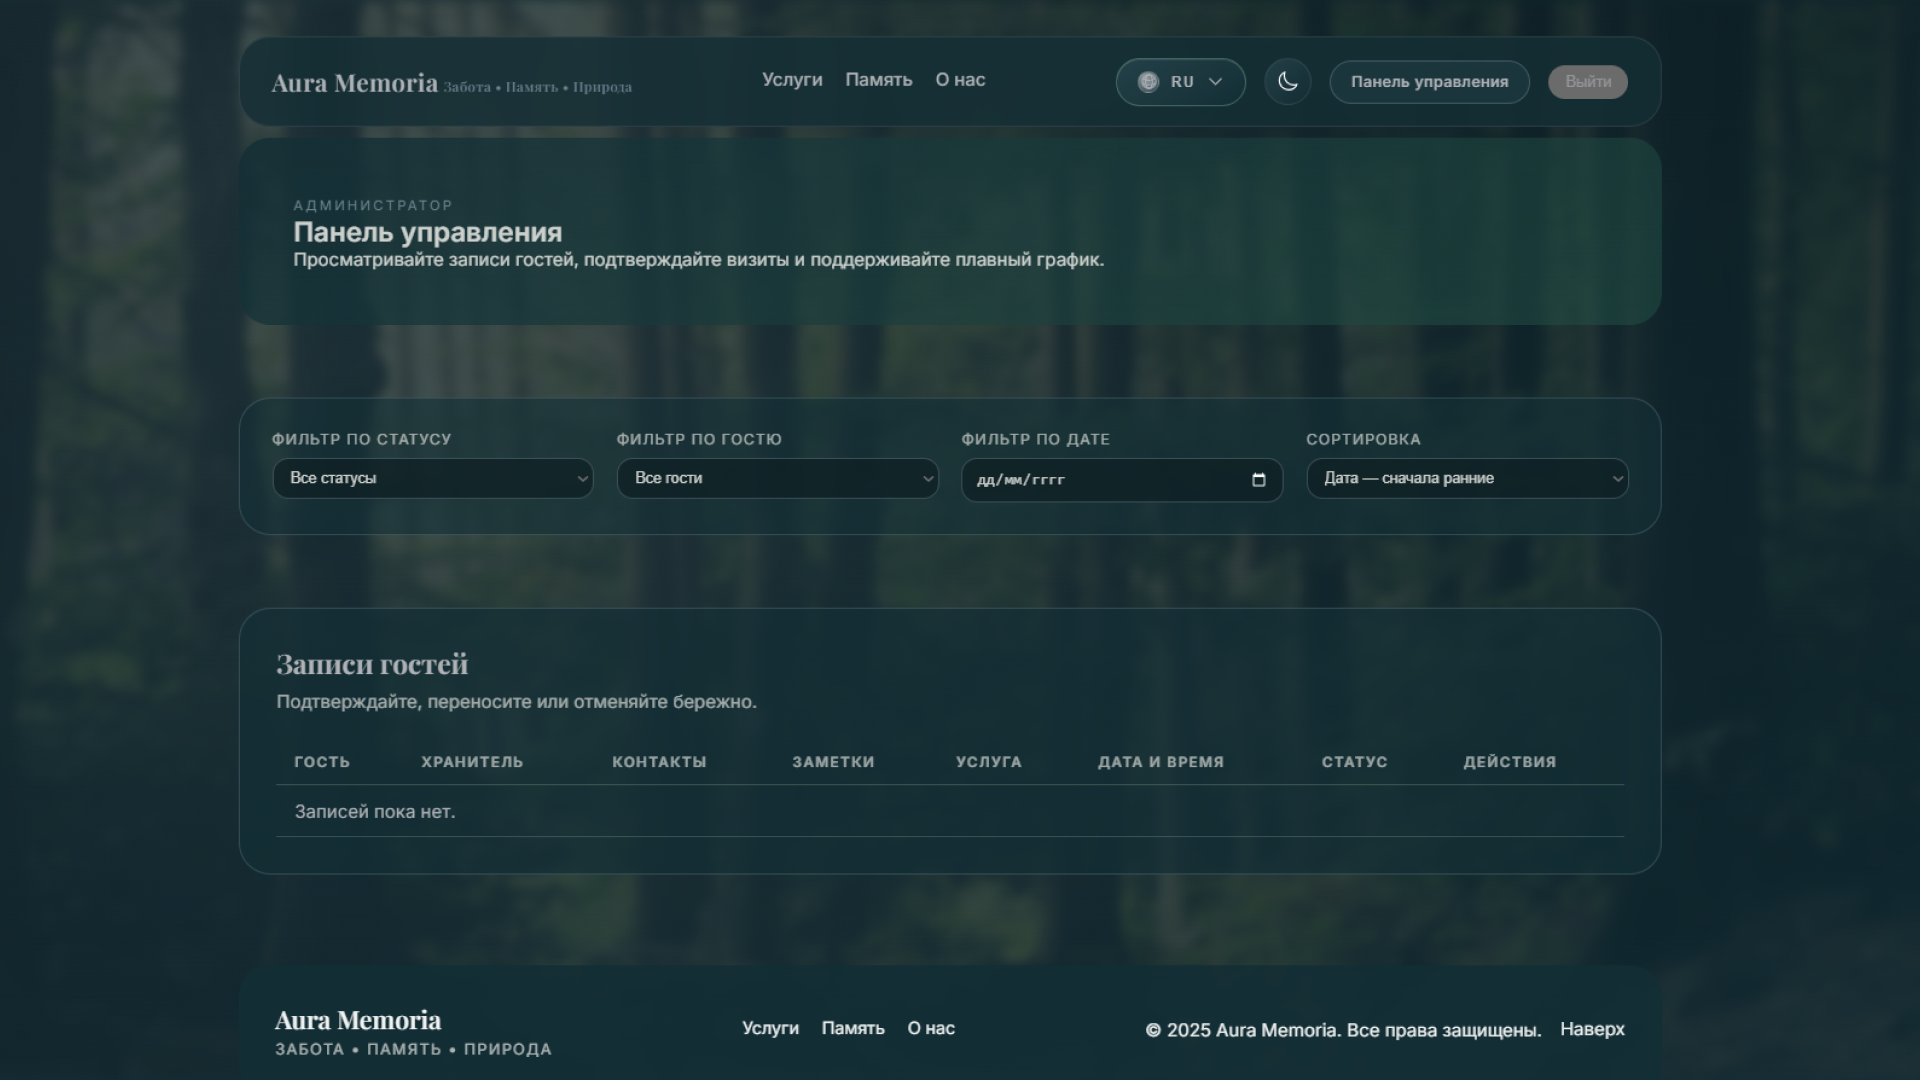The height and width of the screenshot is (1080, 1920).
Task: Click the 'Панель управления' button
Action: click(1429, 82)
